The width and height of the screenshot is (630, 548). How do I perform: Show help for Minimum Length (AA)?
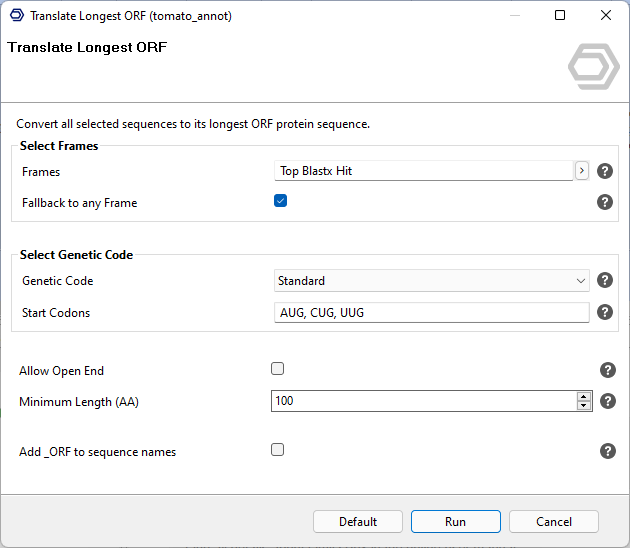[x=607, y=402]
